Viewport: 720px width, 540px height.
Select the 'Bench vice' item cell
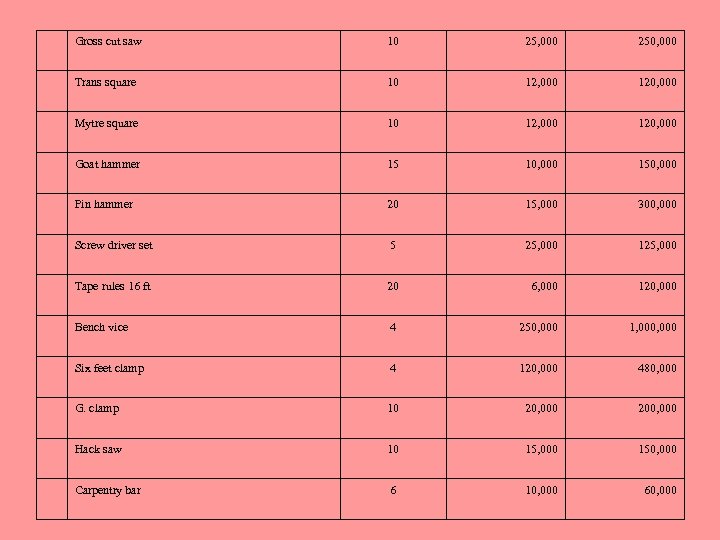point(102,327)
